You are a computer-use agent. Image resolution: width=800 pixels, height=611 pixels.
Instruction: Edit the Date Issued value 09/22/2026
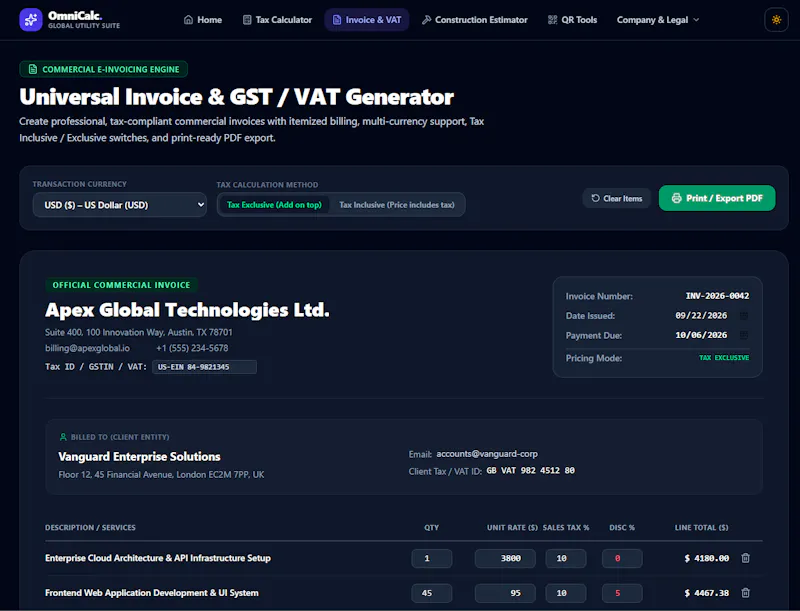point(701,316)
